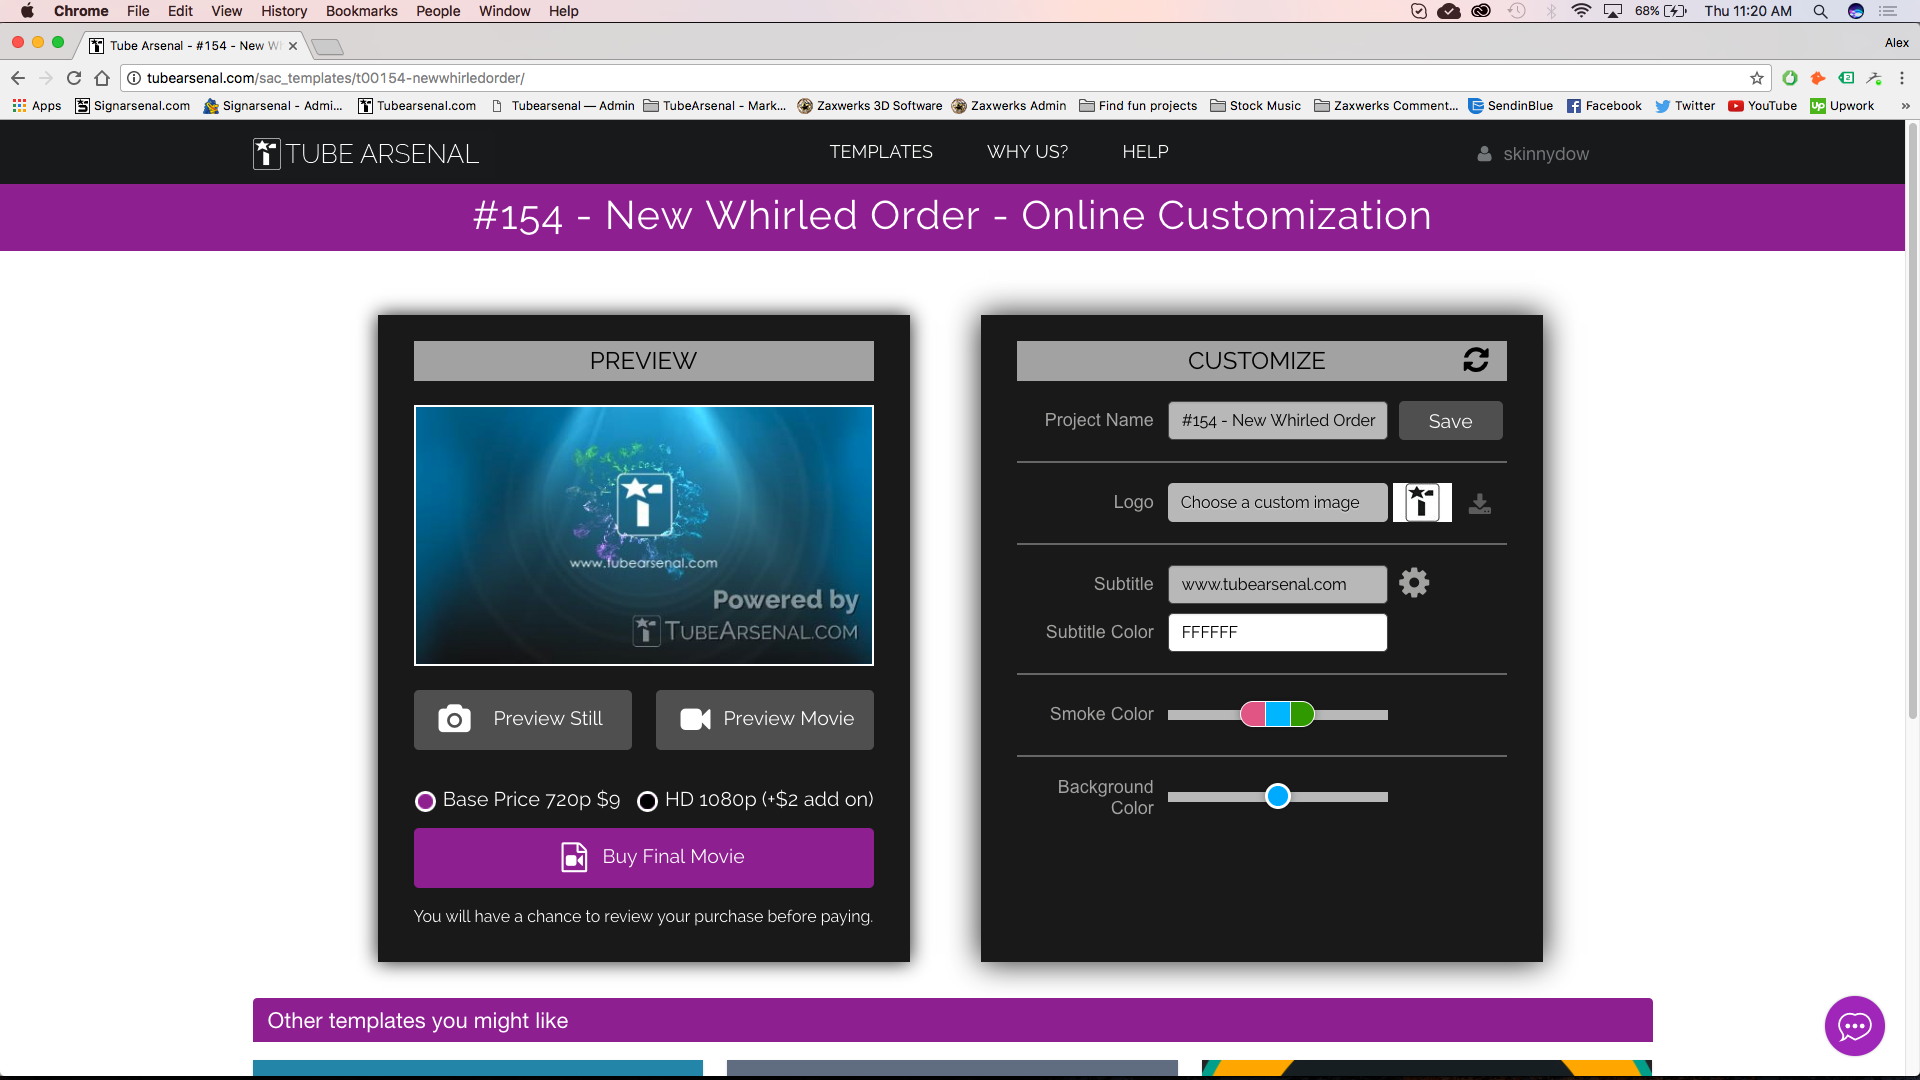Click Buy Final Movie button
The width and height of the screenshot is (1920, 1080).
coord(644,857)
